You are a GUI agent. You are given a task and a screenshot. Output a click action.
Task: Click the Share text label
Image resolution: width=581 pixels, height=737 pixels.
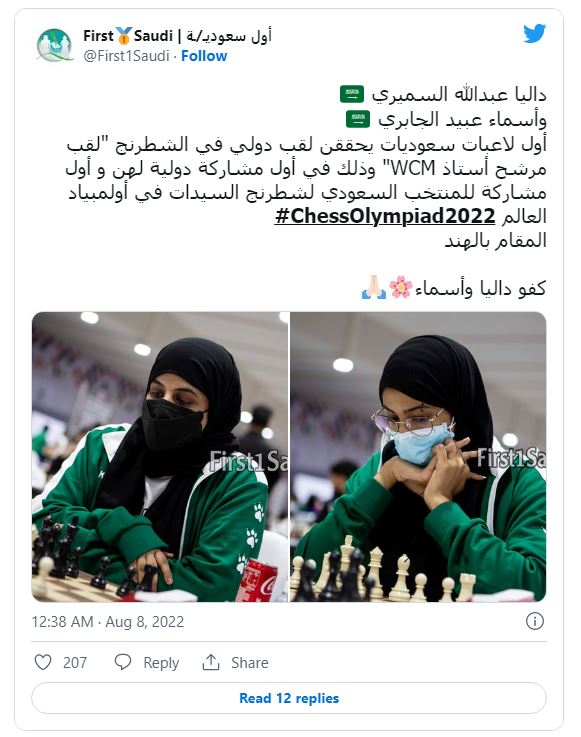tap(250, 663)
